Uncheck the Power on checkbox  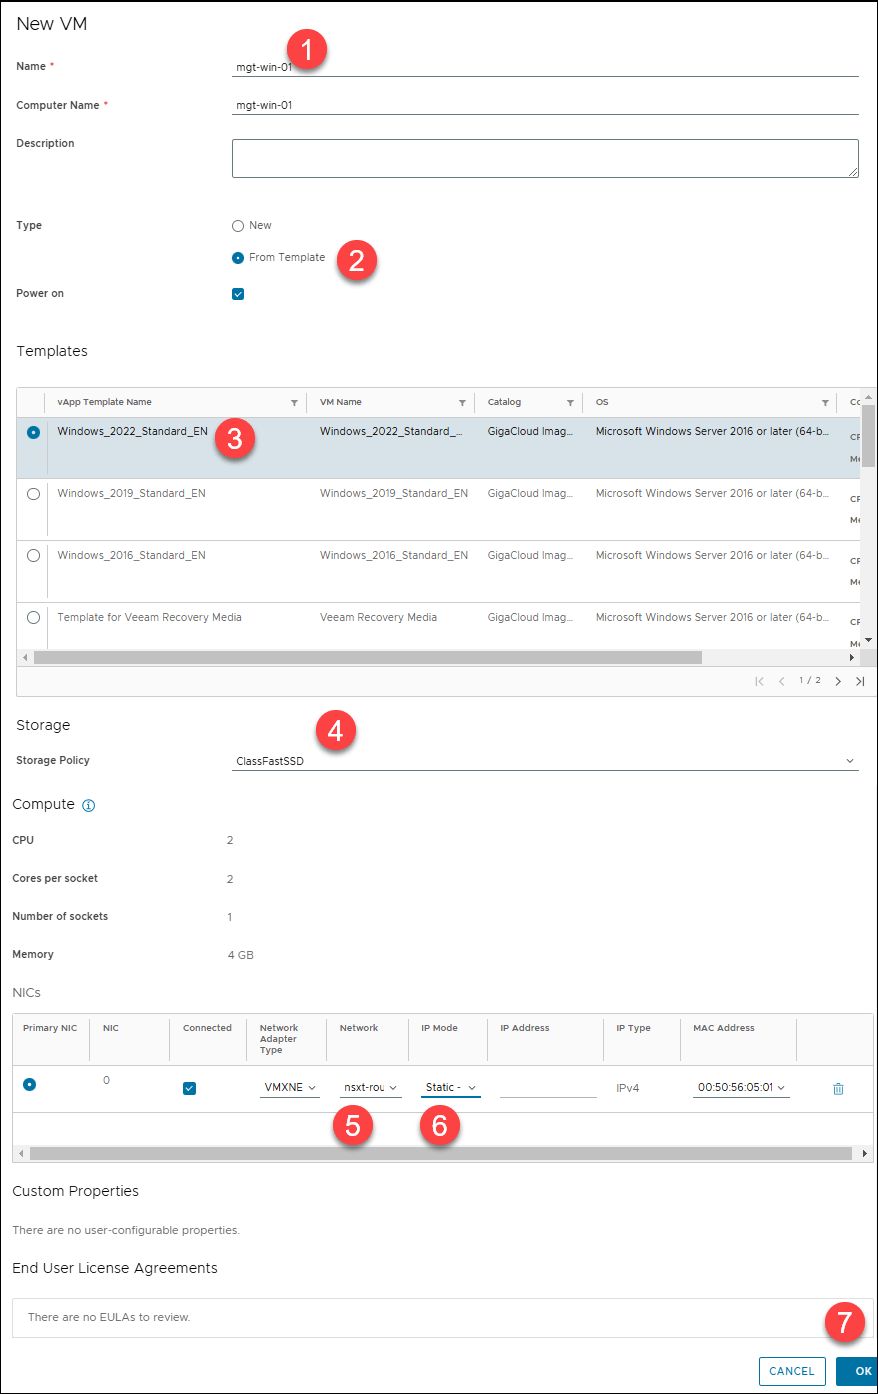(x=238, y=294)
